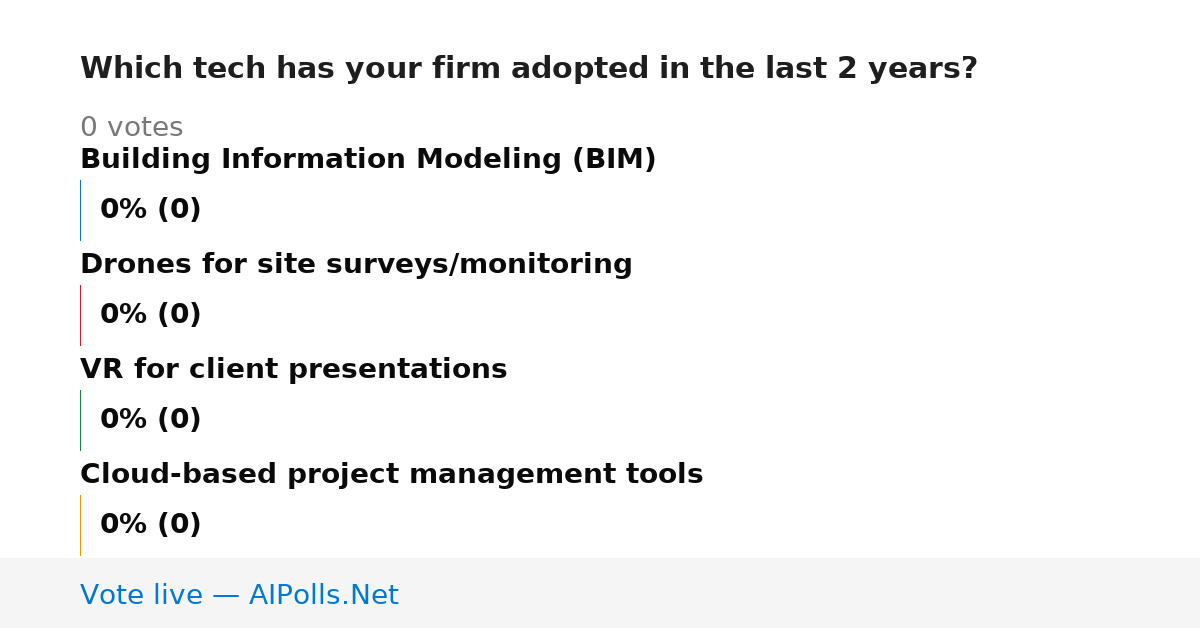Click the 0 votes count
This screenshot has height=628, width=1200.
(x=131, y=128)
